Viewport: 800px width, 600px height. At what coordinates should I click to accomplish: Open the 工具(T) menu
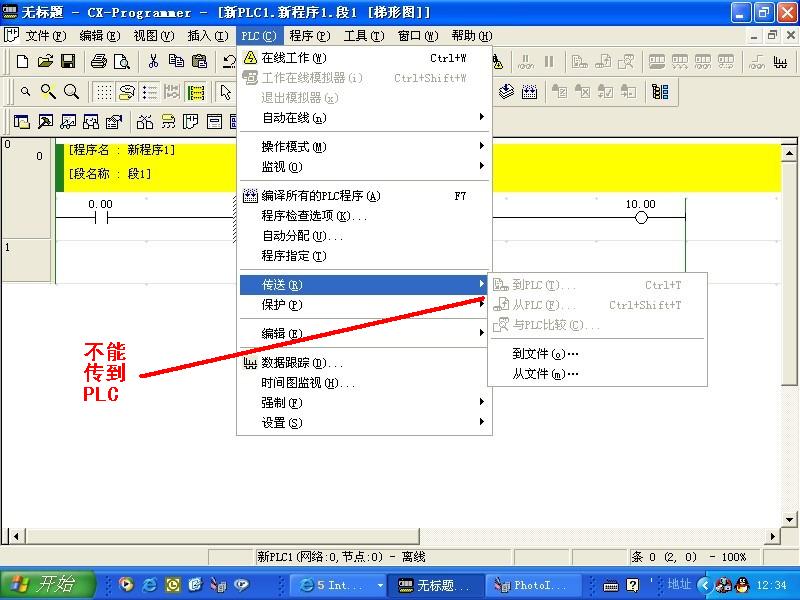364,36
